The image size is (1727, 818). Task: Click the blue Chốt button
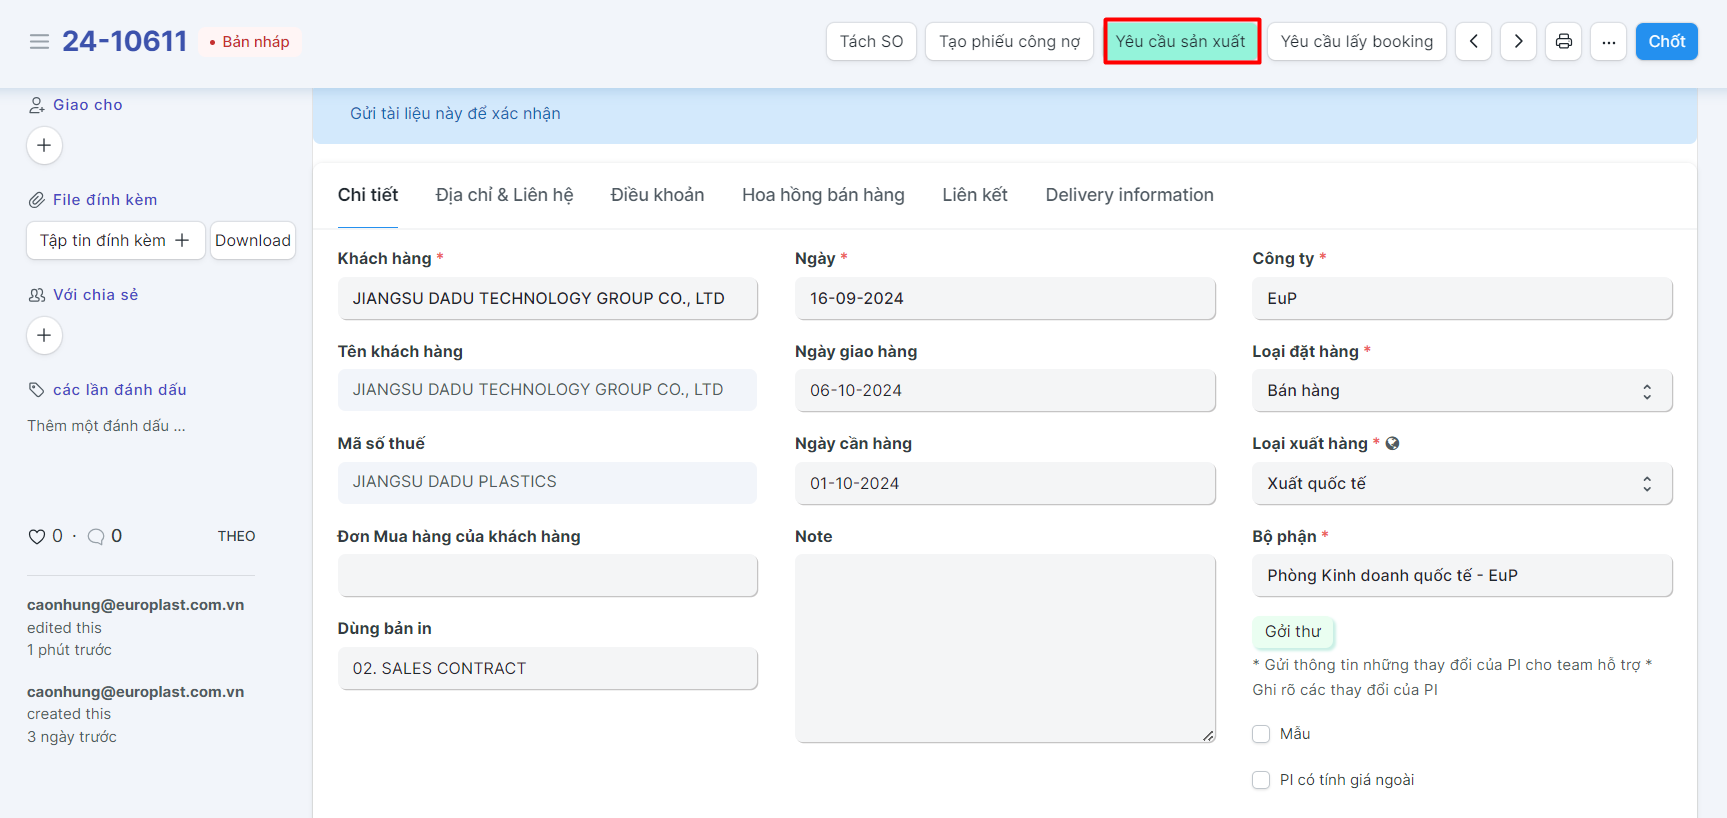[1666, 41]
